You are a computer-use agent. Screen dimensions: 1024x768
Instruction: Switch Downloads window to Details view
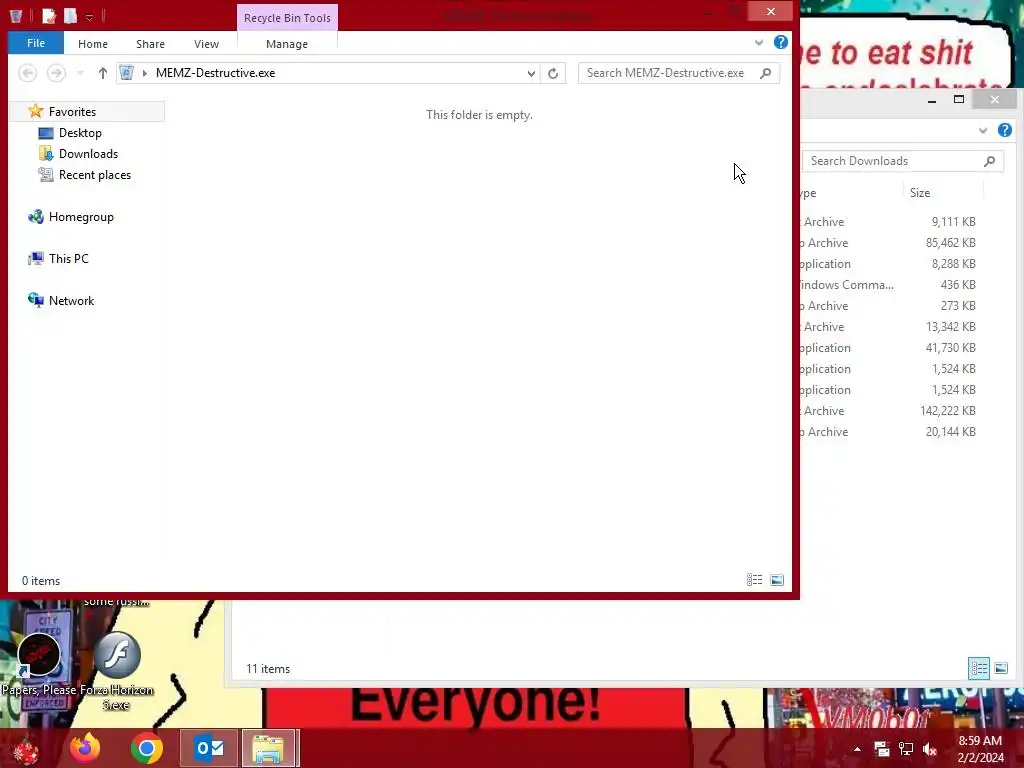click(x=979, y=668)
